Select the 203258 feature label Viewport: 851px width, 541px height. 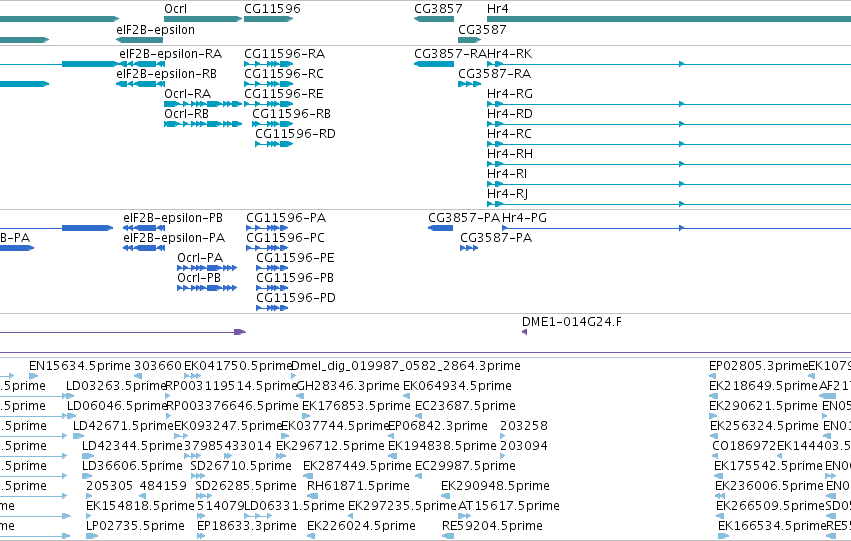(524, 427)
